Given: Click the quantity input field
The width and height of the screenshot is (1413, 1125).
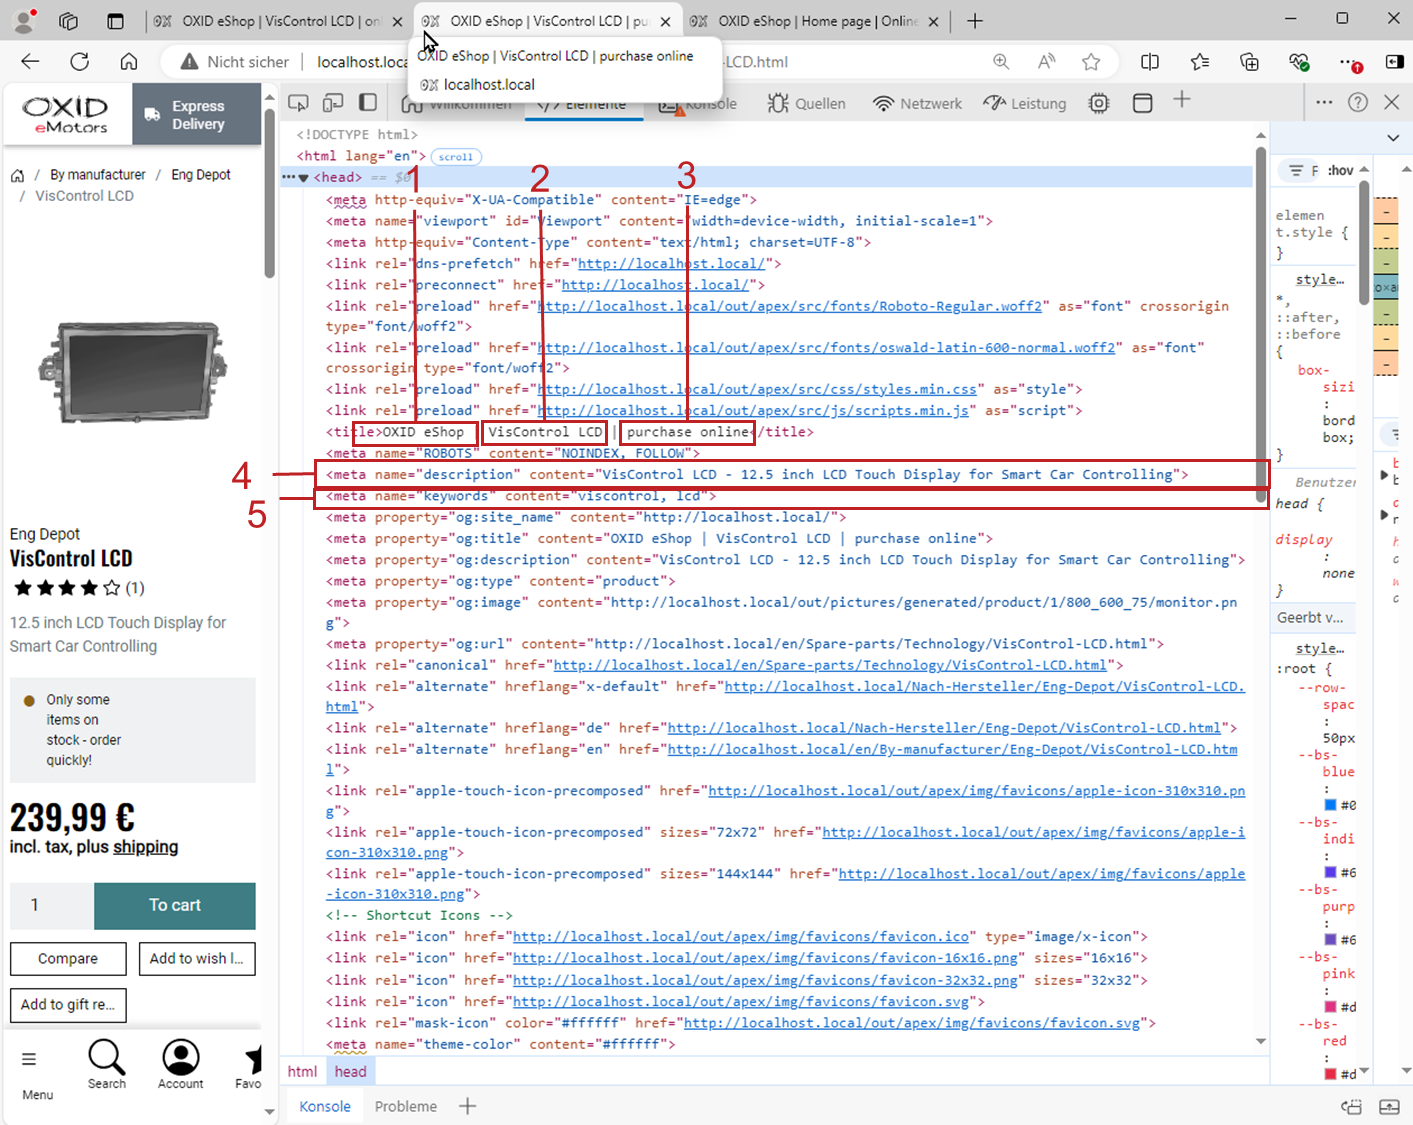Looking at the screenshot, I should (52, 905).
